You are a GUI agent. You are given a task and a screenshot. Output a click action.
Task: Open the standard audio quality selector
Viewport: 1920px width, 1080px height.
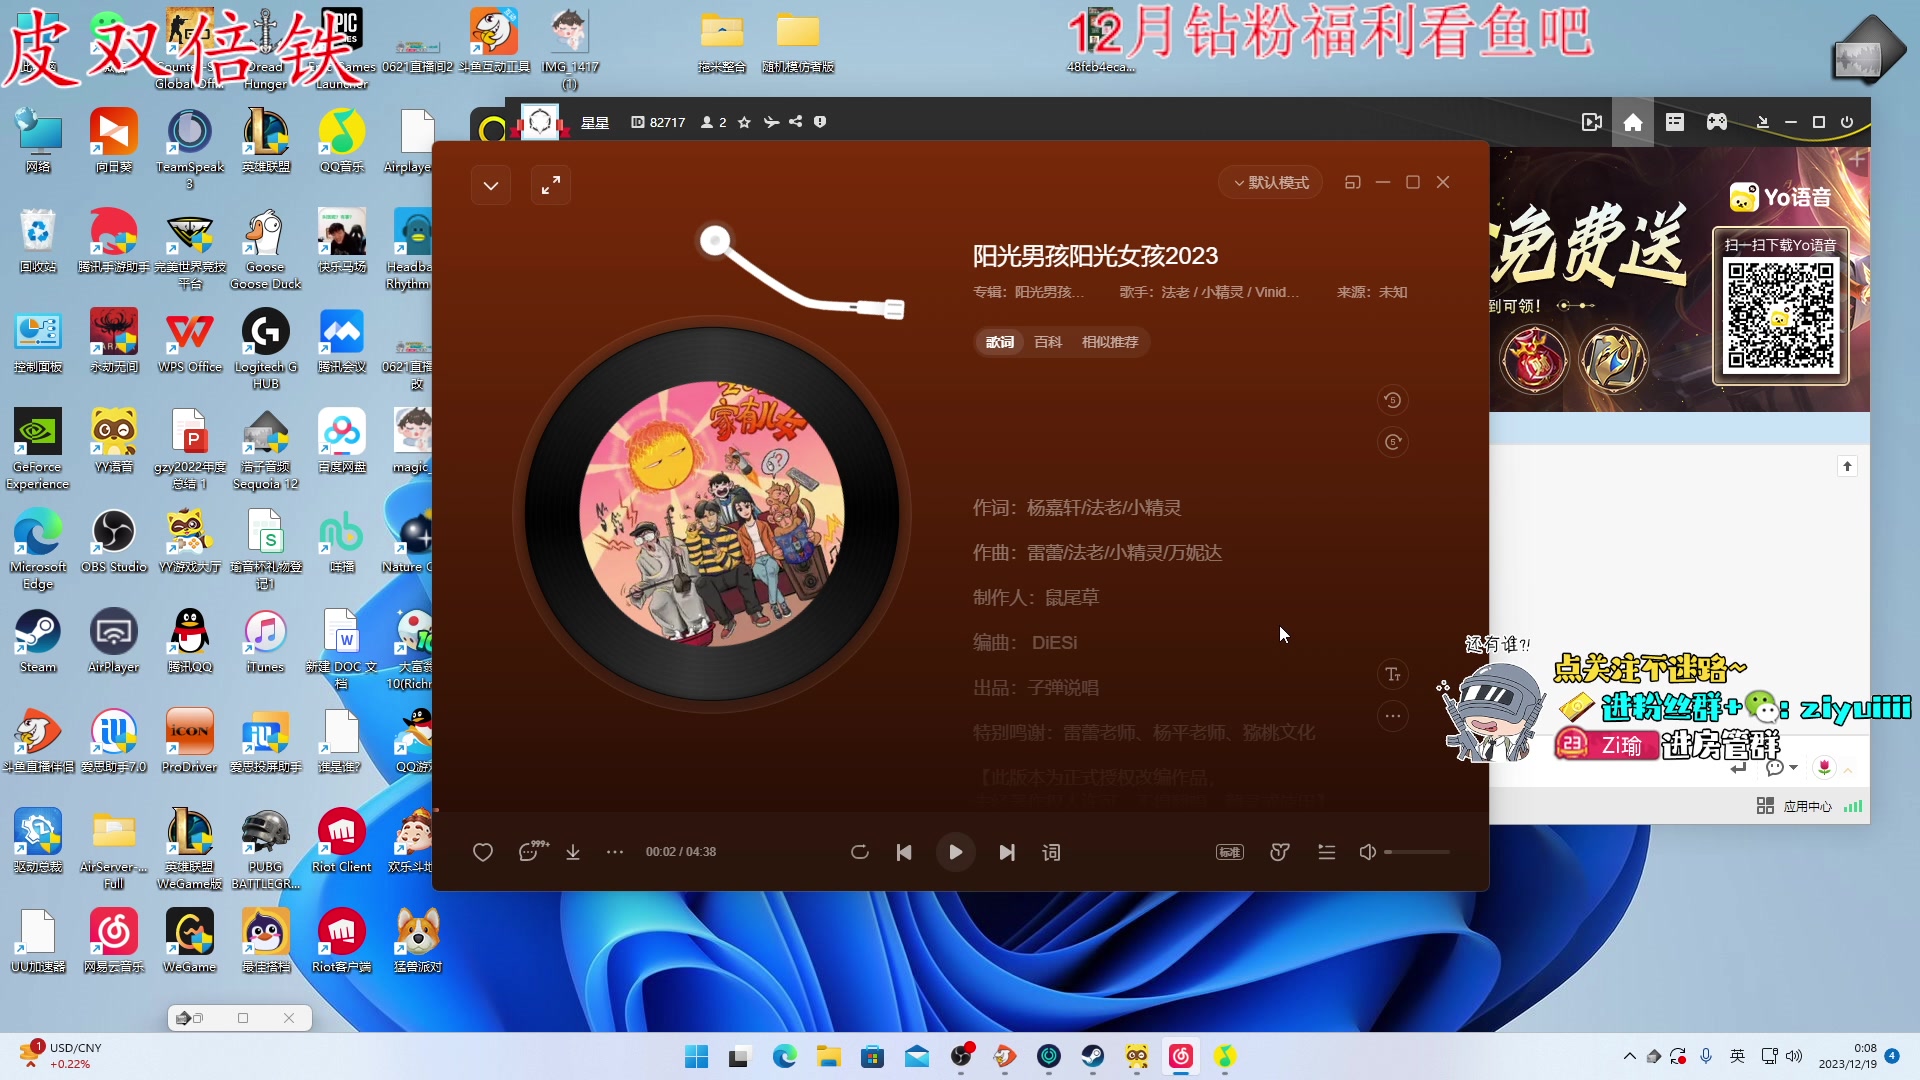[1230, 852]
